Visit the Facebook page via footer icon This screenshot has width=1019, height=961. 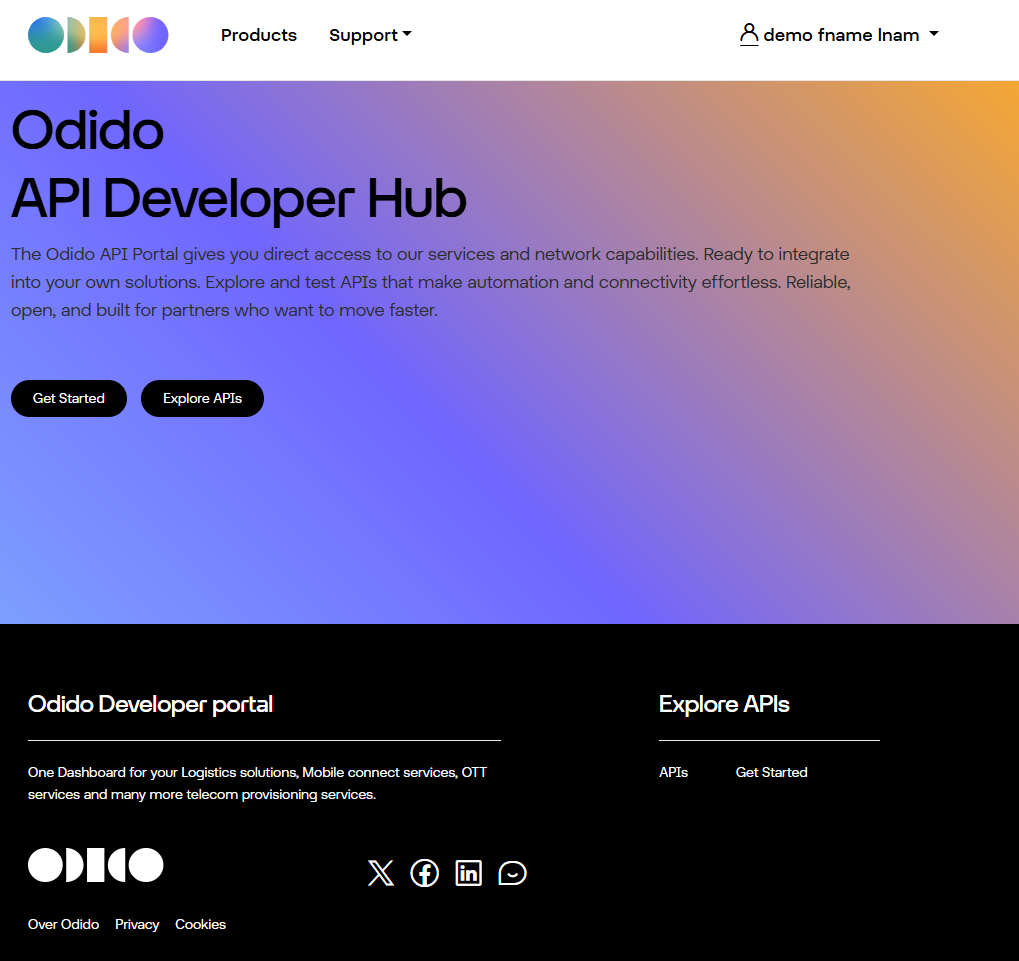click(x=425, y=873)
